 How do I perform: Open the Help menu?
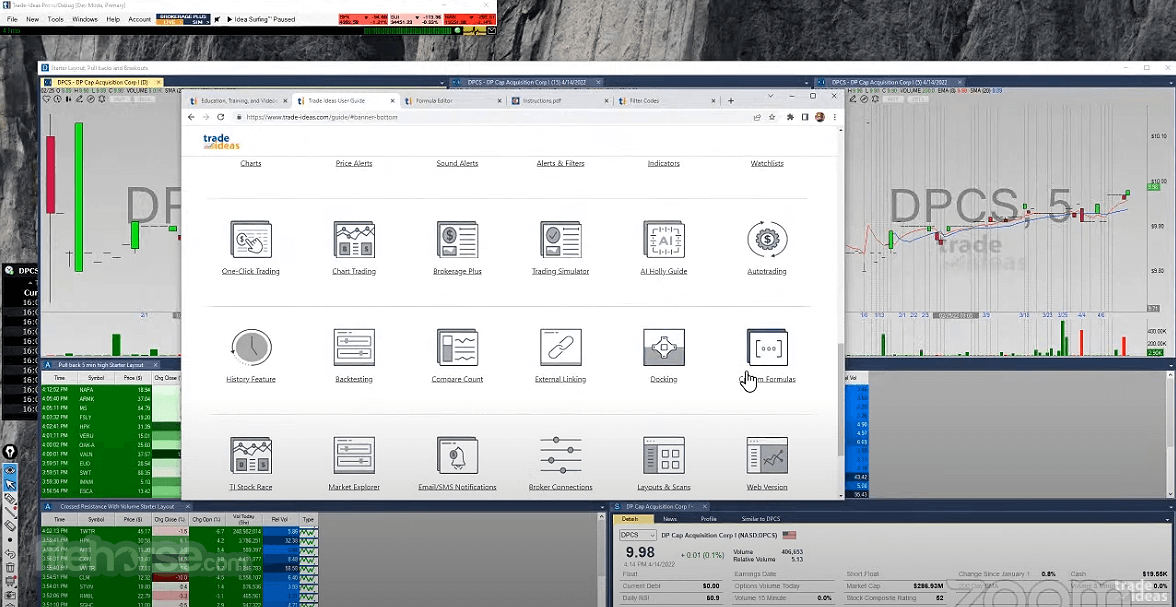(x=112, y=19)
